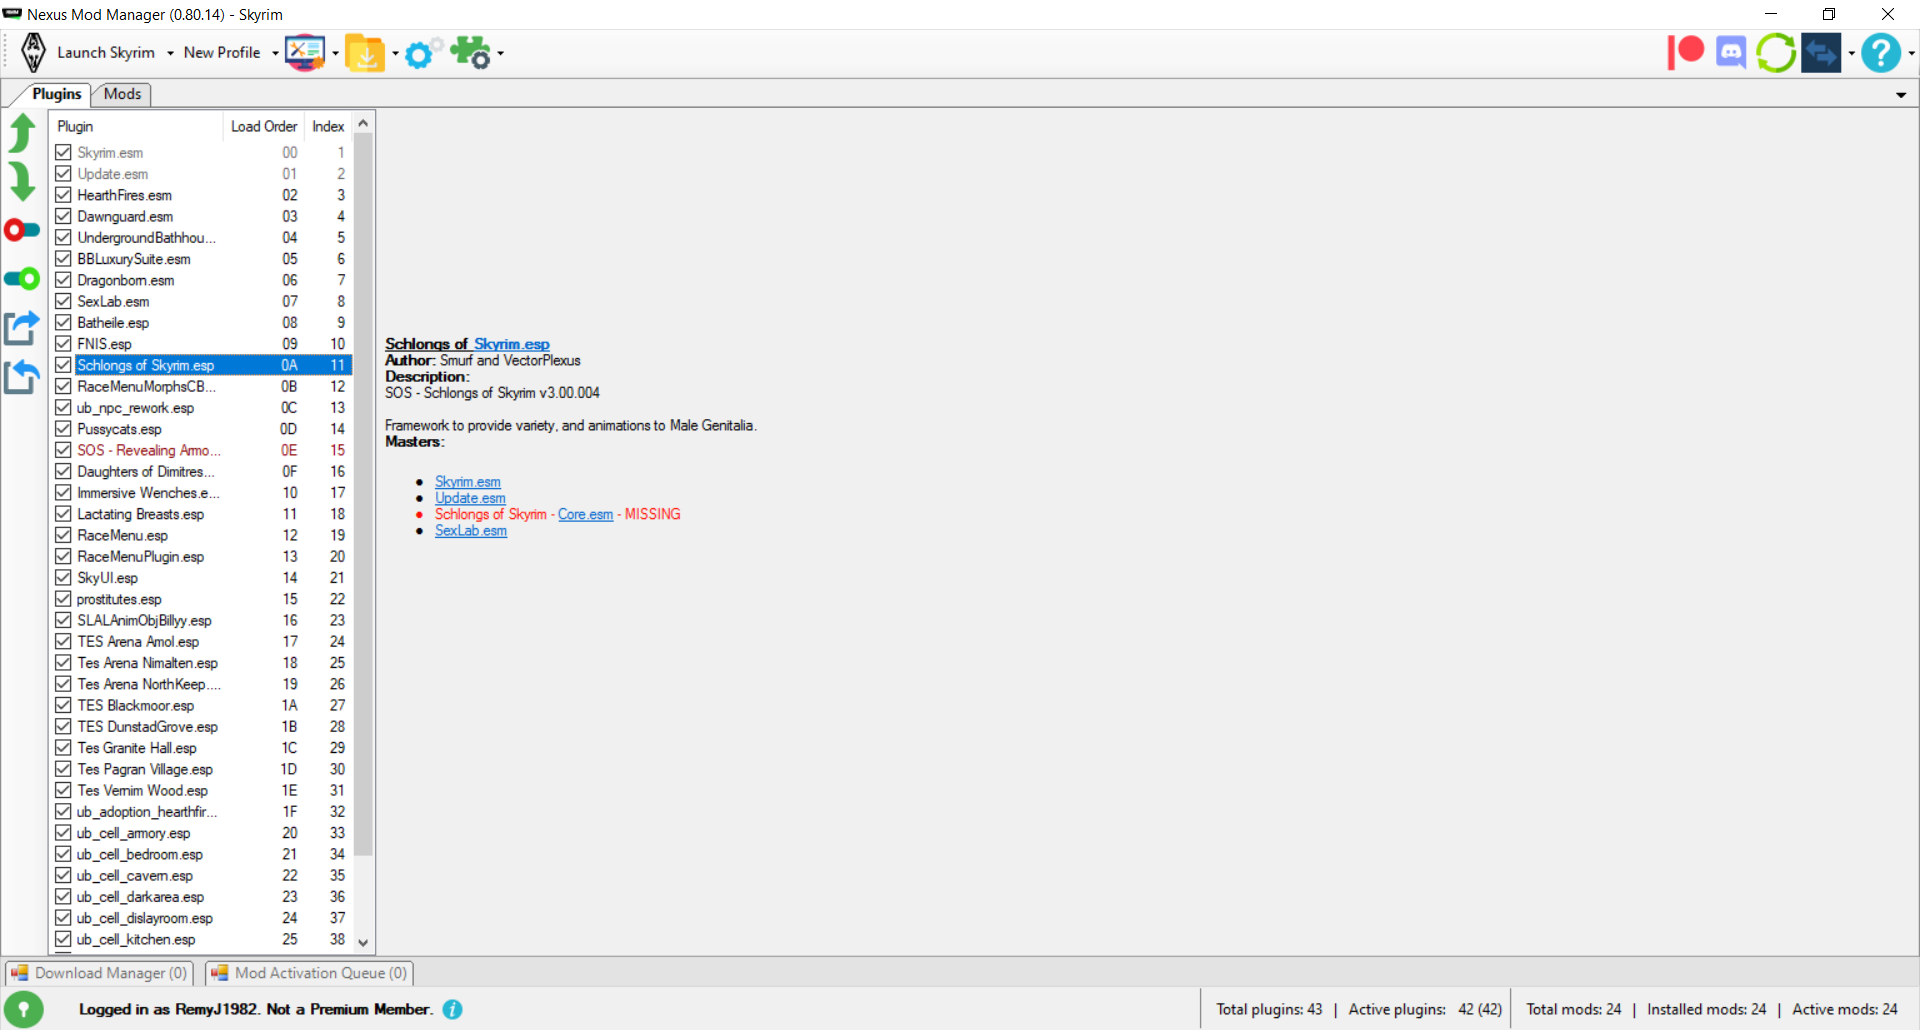1920x1030 pixels.
Task: Disable the SkyUI.esp plugin
Action: click(x=63, y=578)
